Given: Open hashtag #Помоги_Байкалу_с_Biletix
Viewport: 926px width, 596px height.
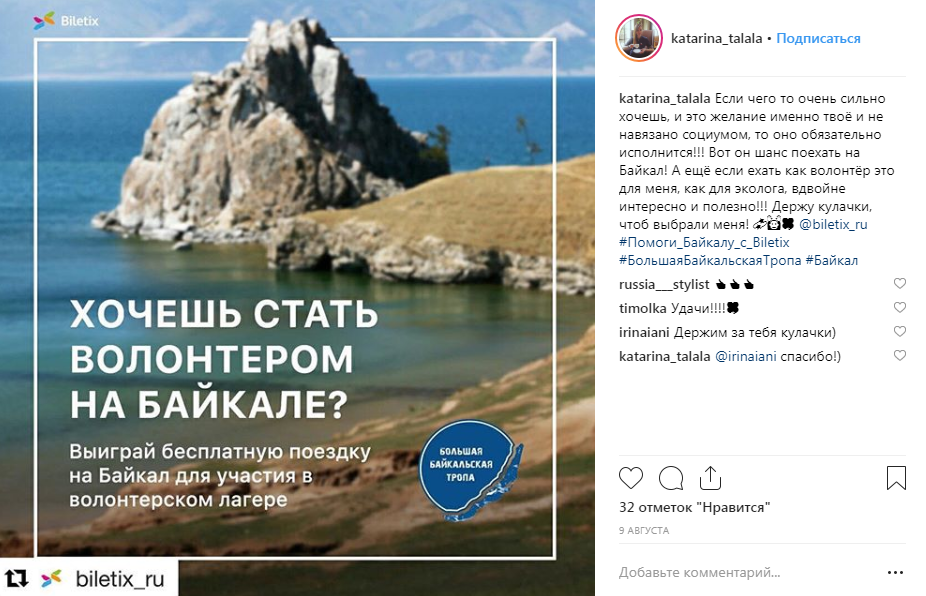Looking at the screenshot, I should point(704,242).
